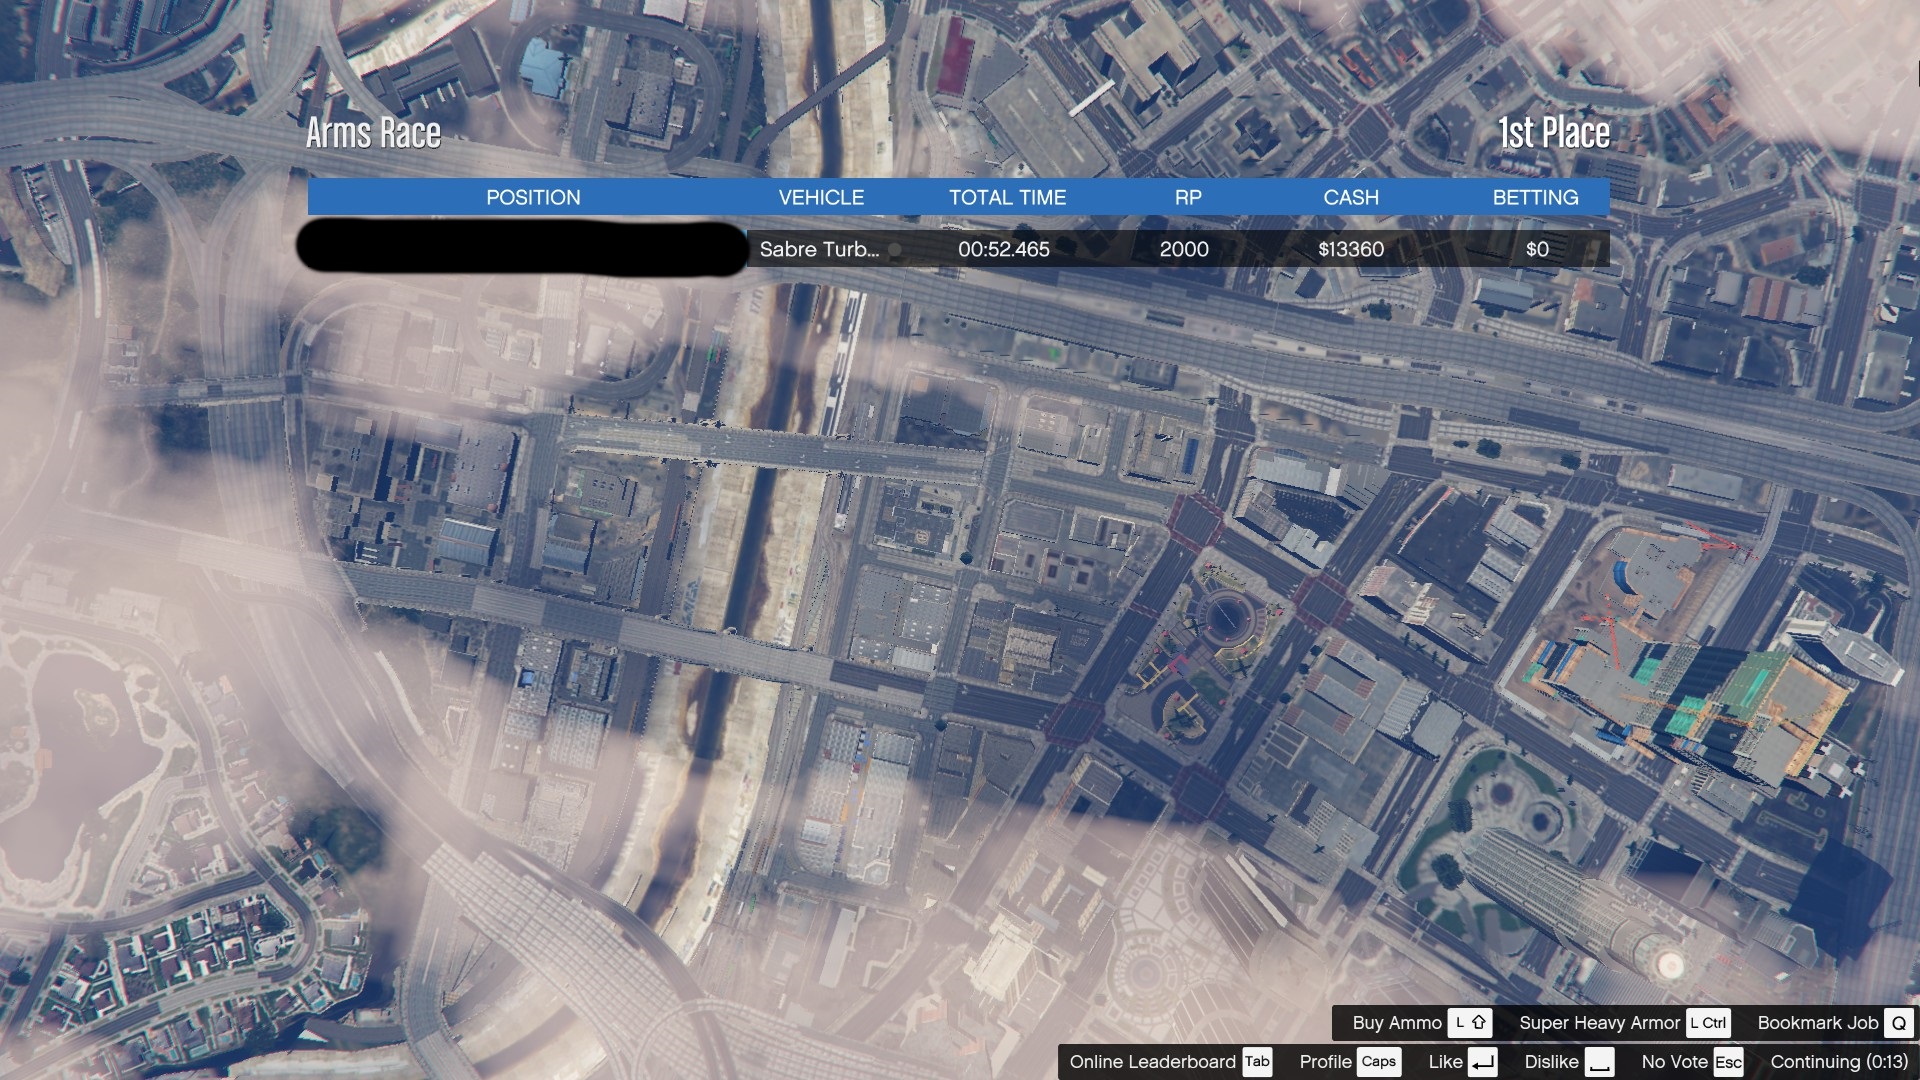Click the Buy Ammo prompt
The height and width of the screenshot is (1080, 1920).
(x=1396, y=1022)
